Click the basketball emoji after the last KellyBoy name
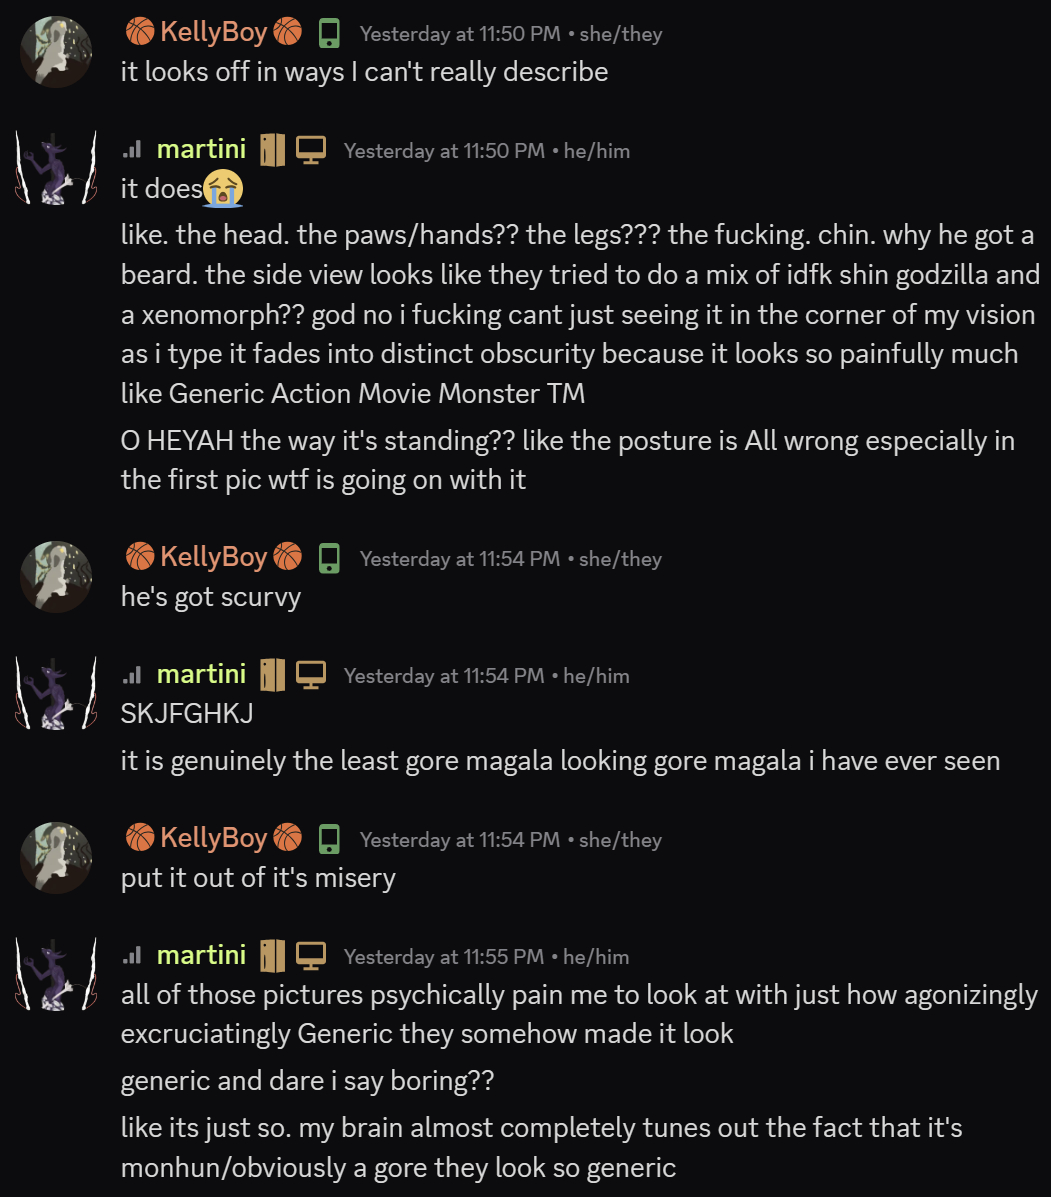Viewport: 1051px width, 1197px height. 287,837
